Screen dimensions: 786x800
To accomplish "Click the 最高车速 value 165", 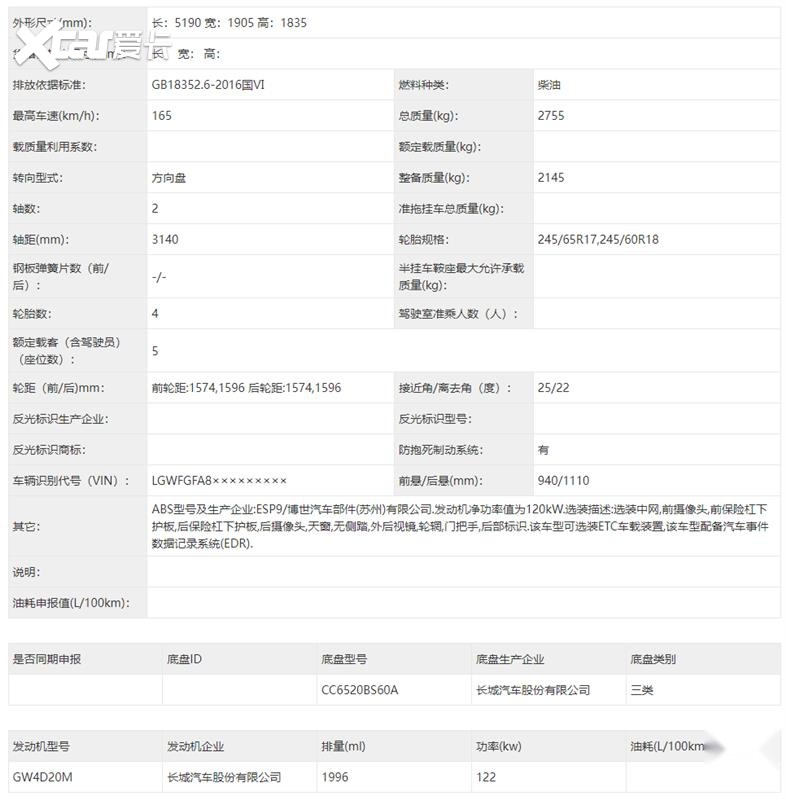I will pos(162,116).
